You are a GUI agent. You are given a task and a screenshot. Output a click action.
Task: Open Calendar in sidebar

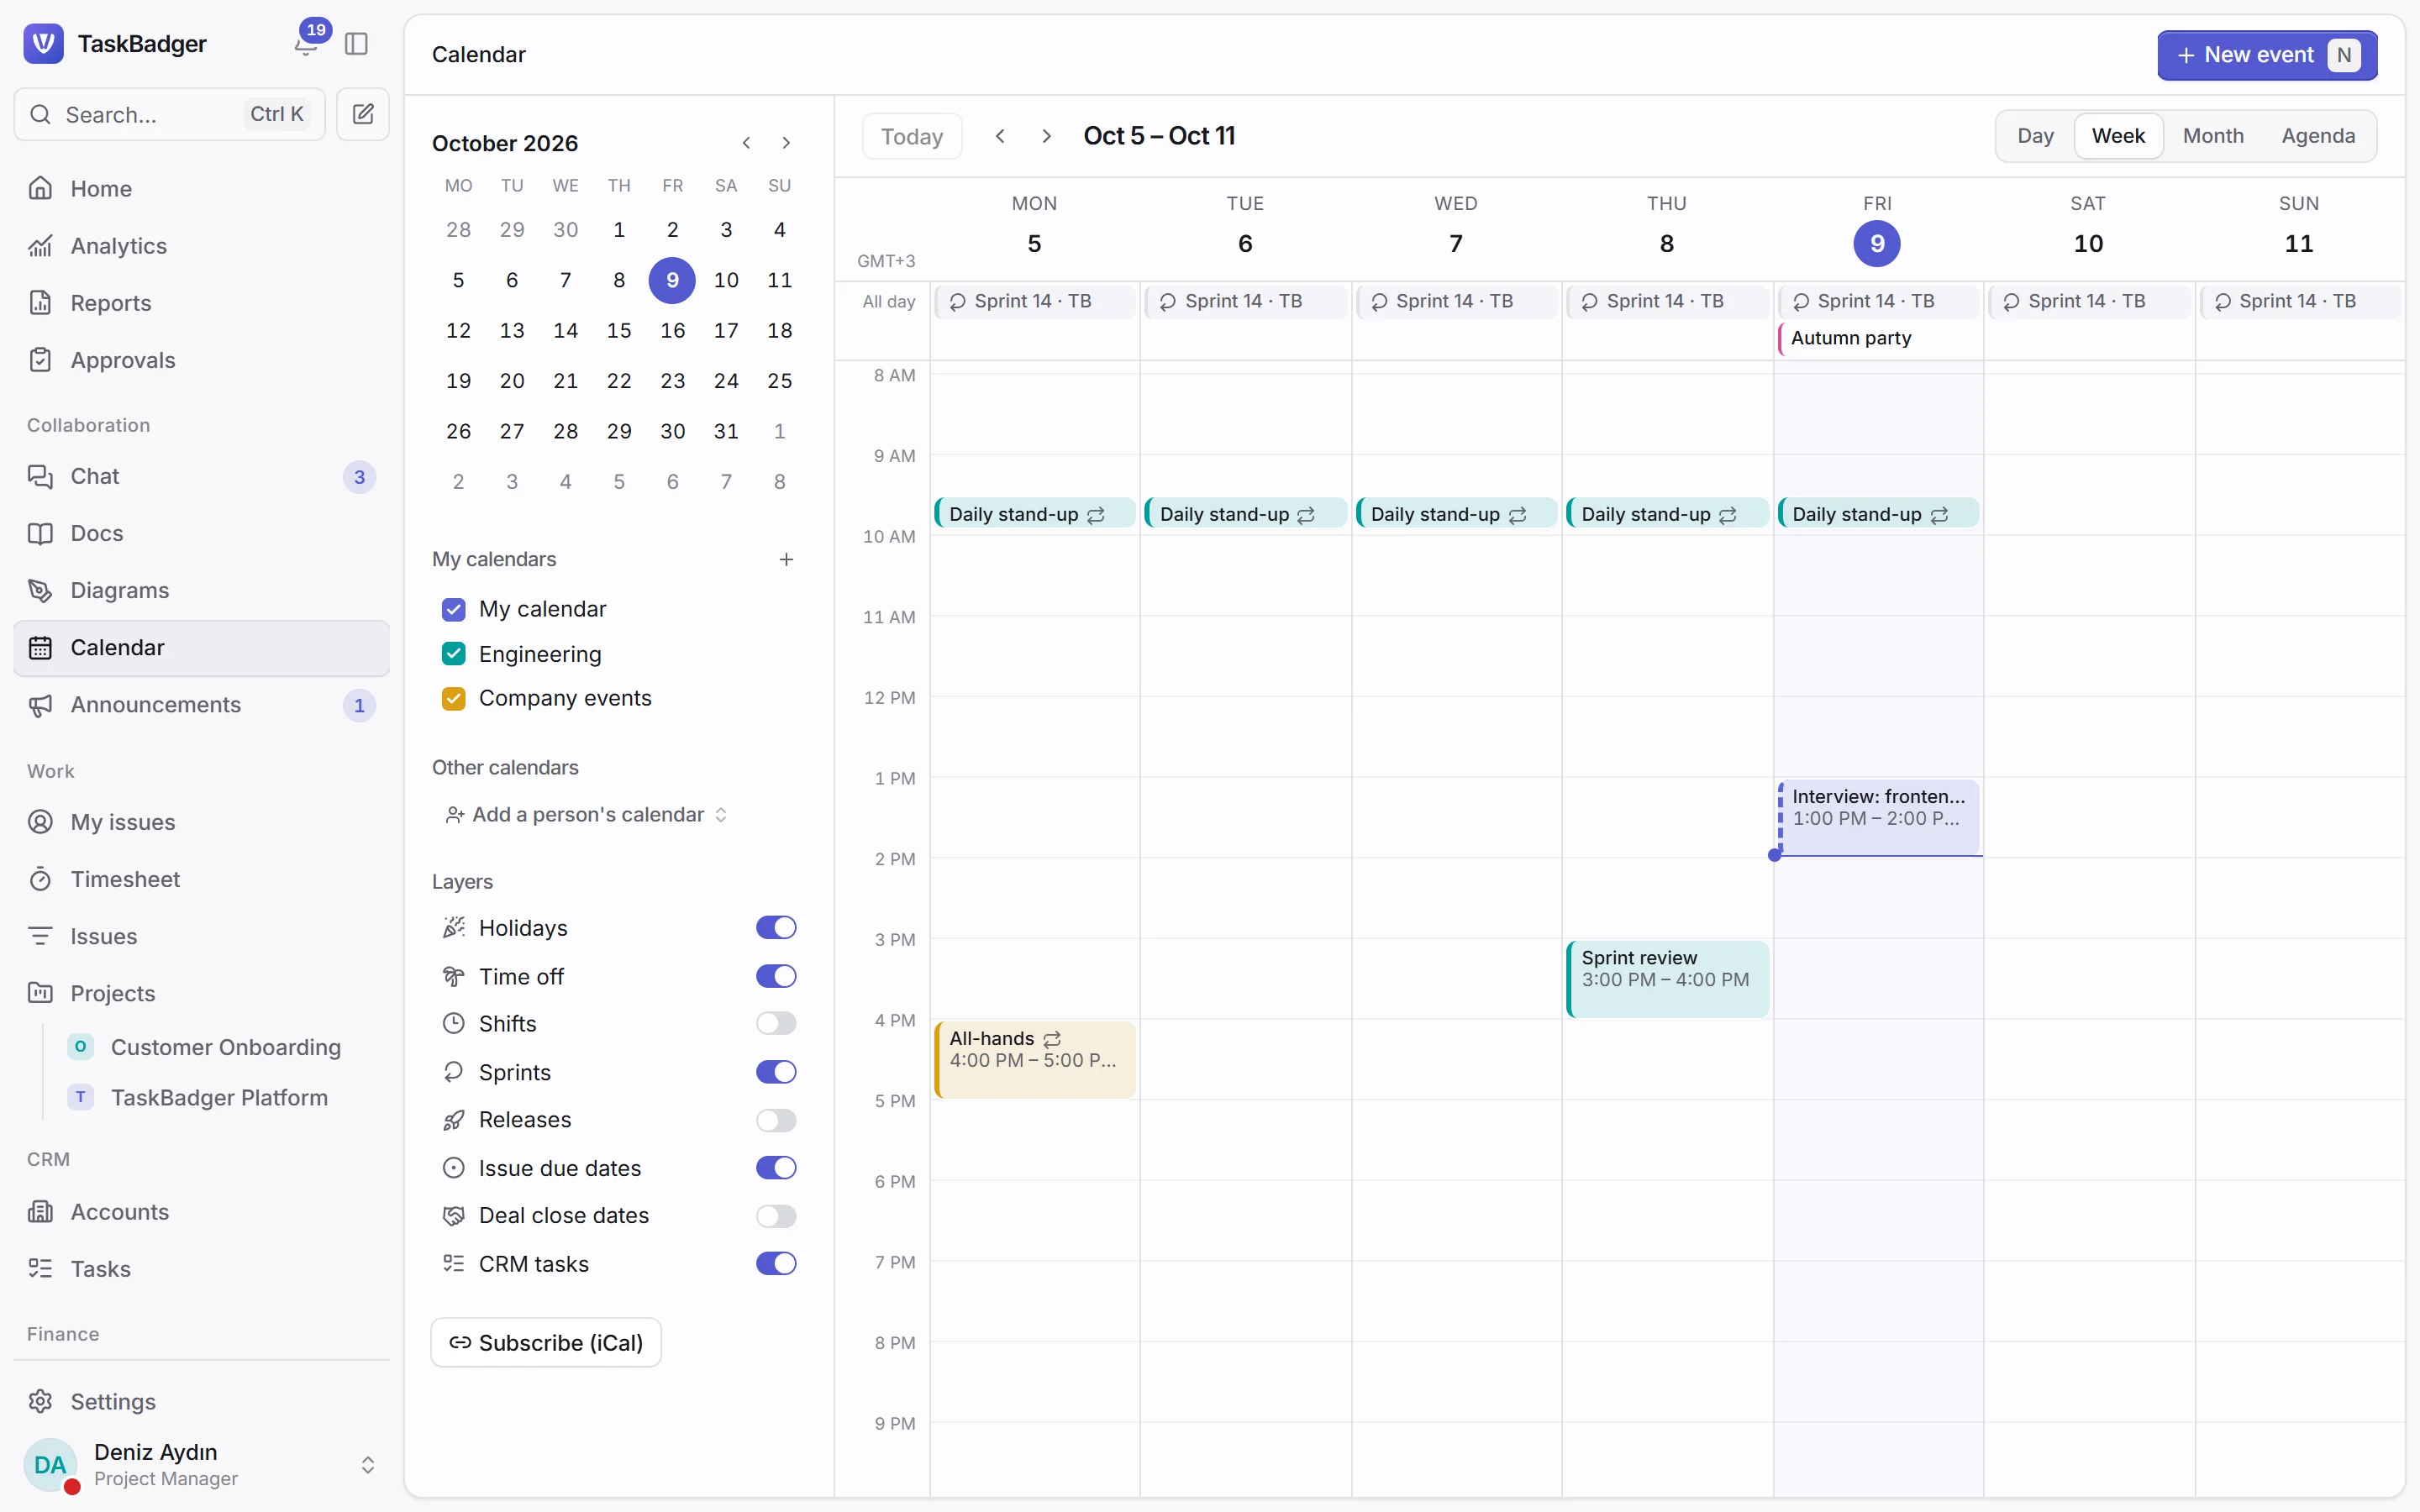[201, 647]
